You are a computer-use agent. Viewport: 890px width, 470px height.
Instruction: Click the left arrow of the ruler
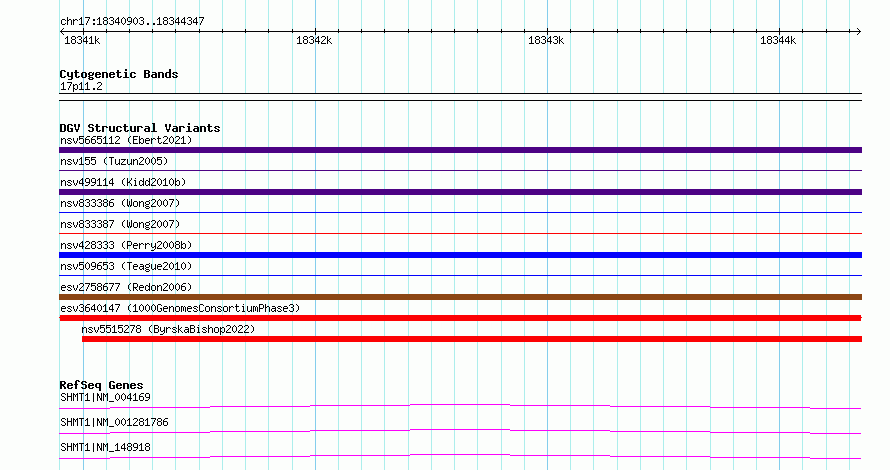[x=62, y=32]
